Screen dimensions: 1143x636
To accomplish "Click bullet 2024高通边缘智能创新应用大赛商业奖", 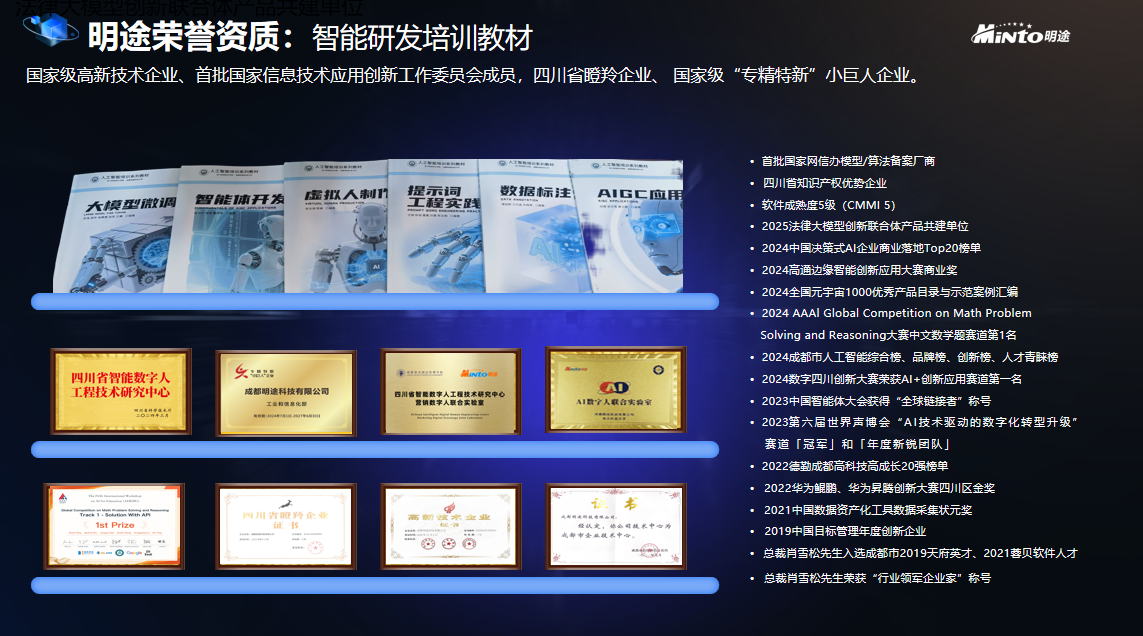I will coord(859,270).
